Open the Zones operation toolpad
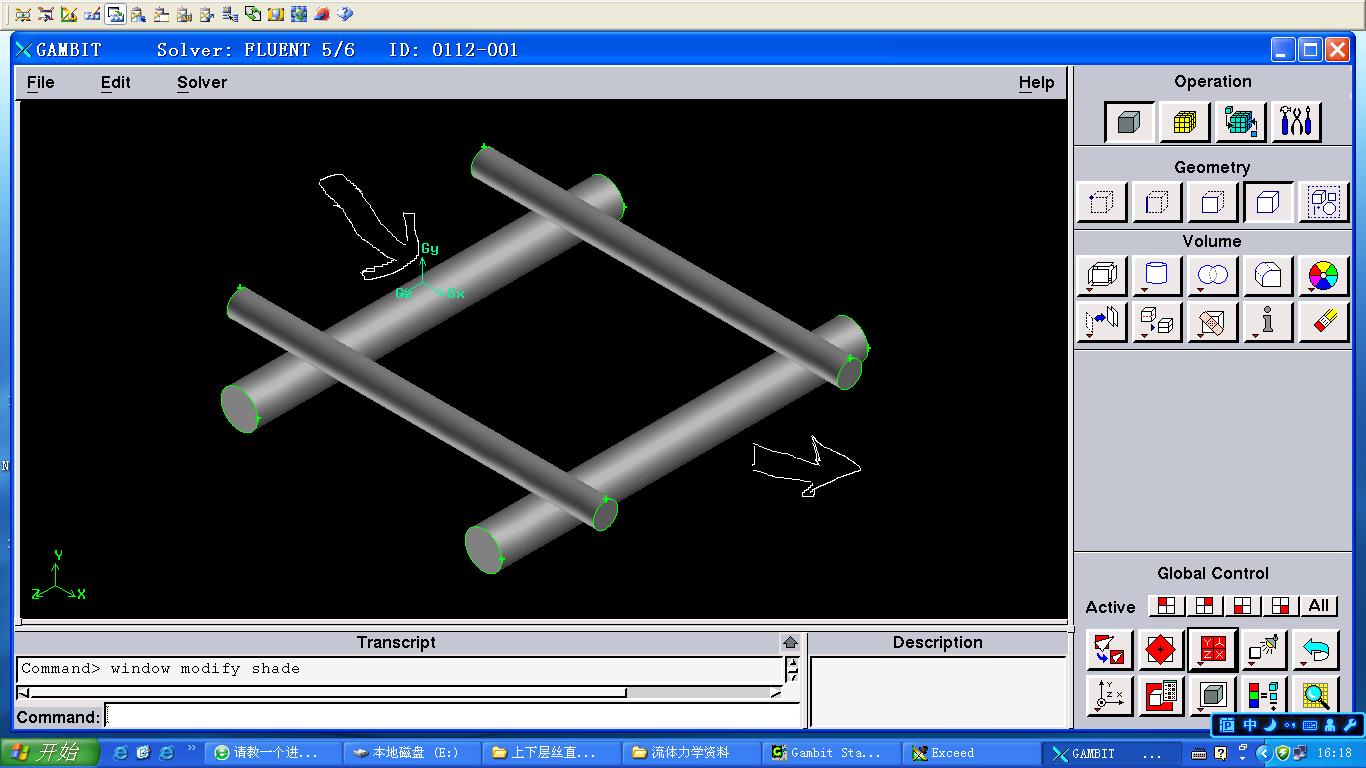This screenshot has height=768, width=1366. 1240,122
